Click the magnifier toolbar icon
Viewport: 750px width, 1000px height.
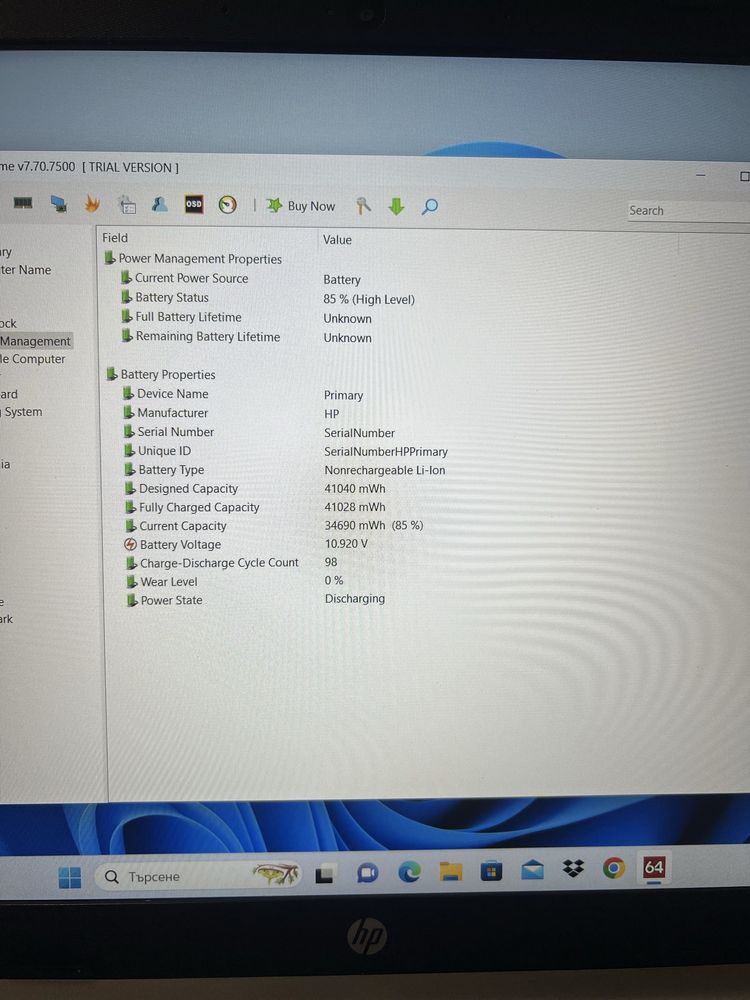point(430,206)
